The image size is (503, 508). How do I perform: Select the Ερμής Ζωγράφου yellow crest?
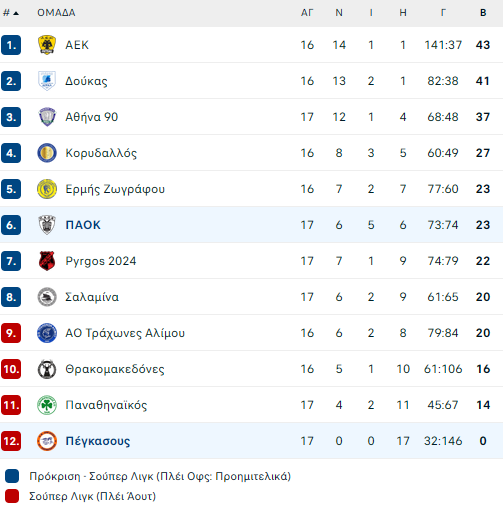(47, 189)
